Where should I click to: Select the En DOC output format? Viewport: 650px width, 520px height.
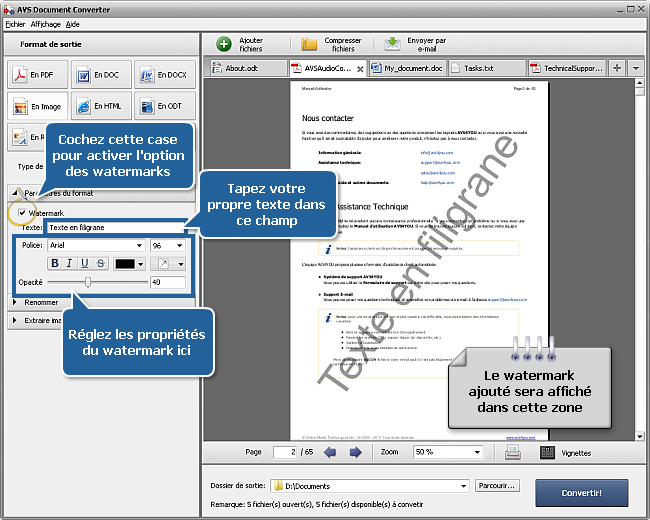click(x=101, y=75)
